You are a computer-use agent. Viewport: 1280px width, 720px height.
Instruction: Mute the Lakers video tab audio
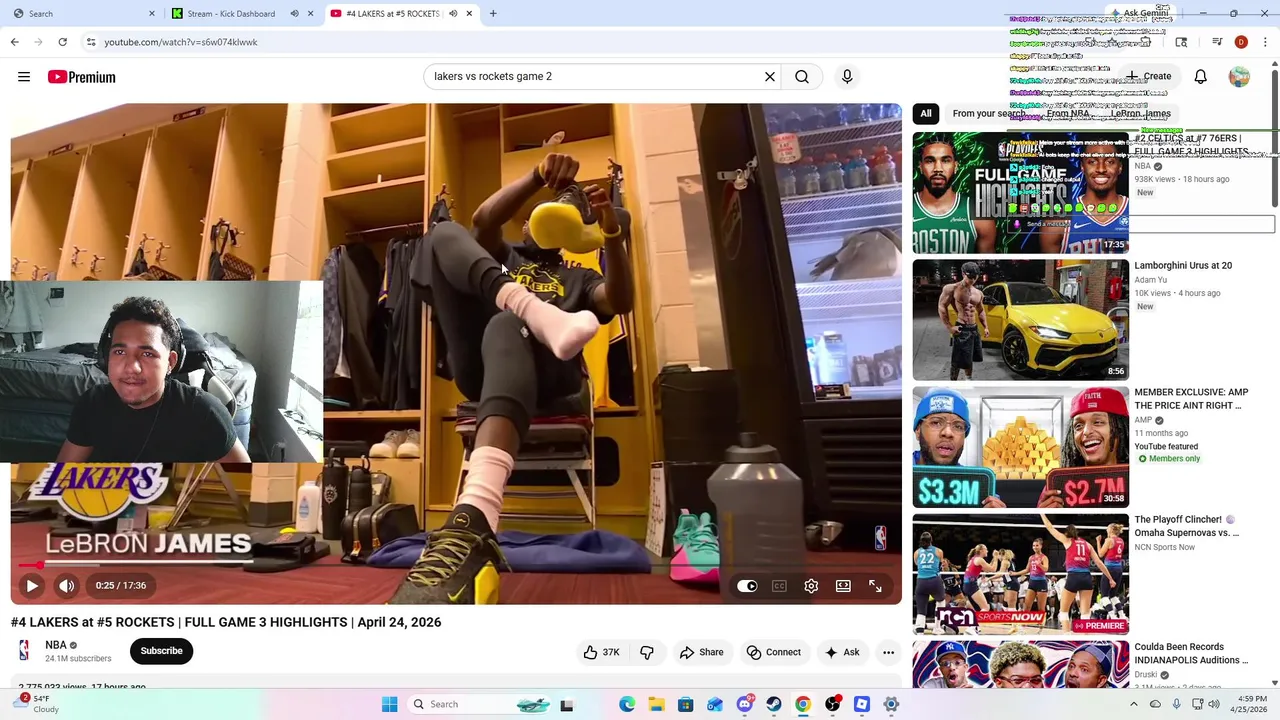(453, 13)
